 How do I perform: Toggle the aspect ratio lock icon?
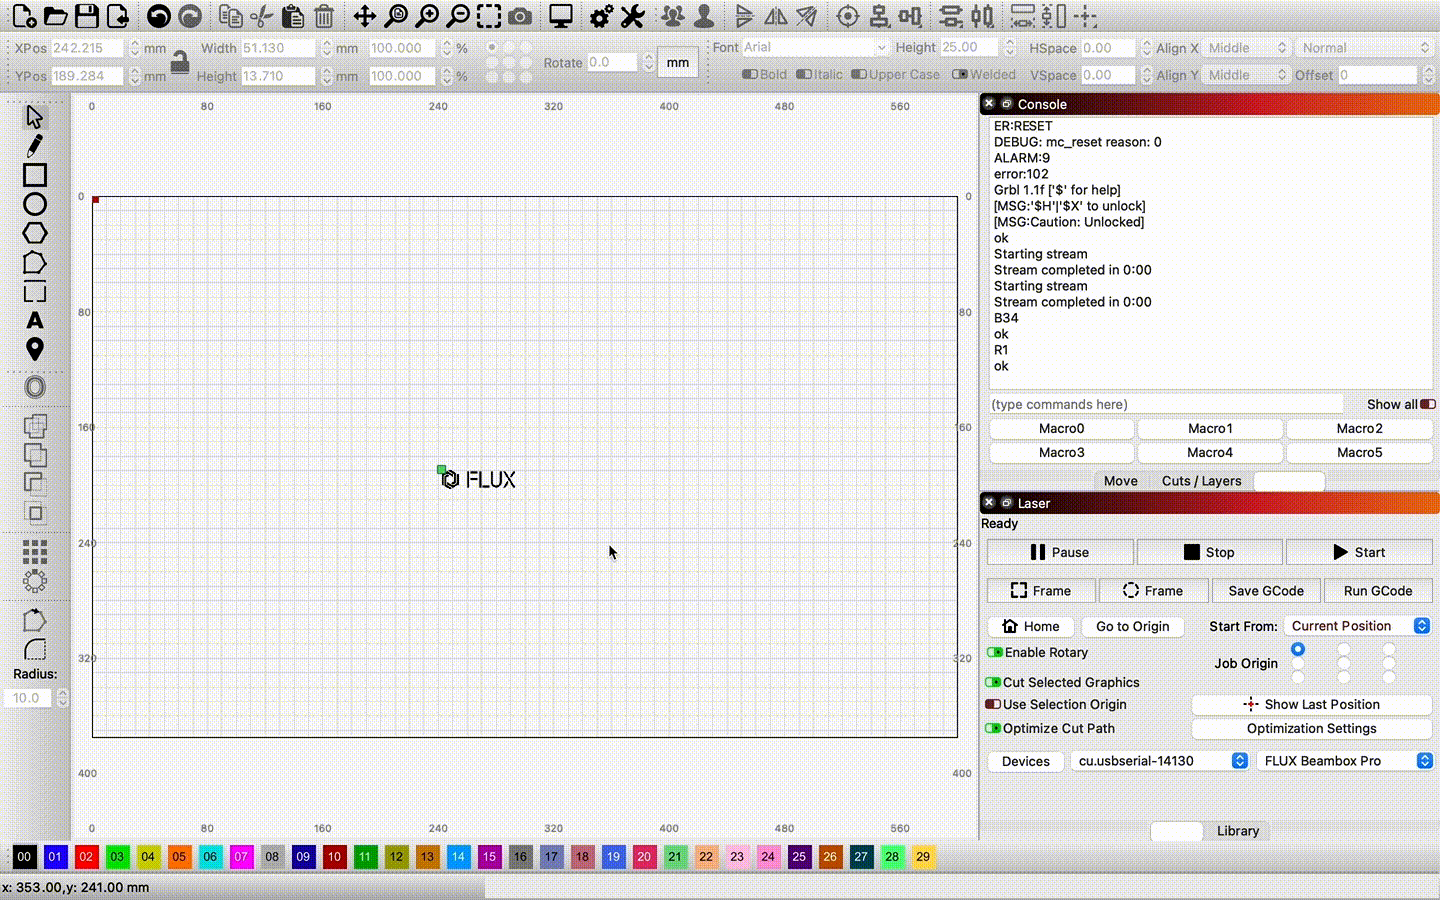[180, 62]
